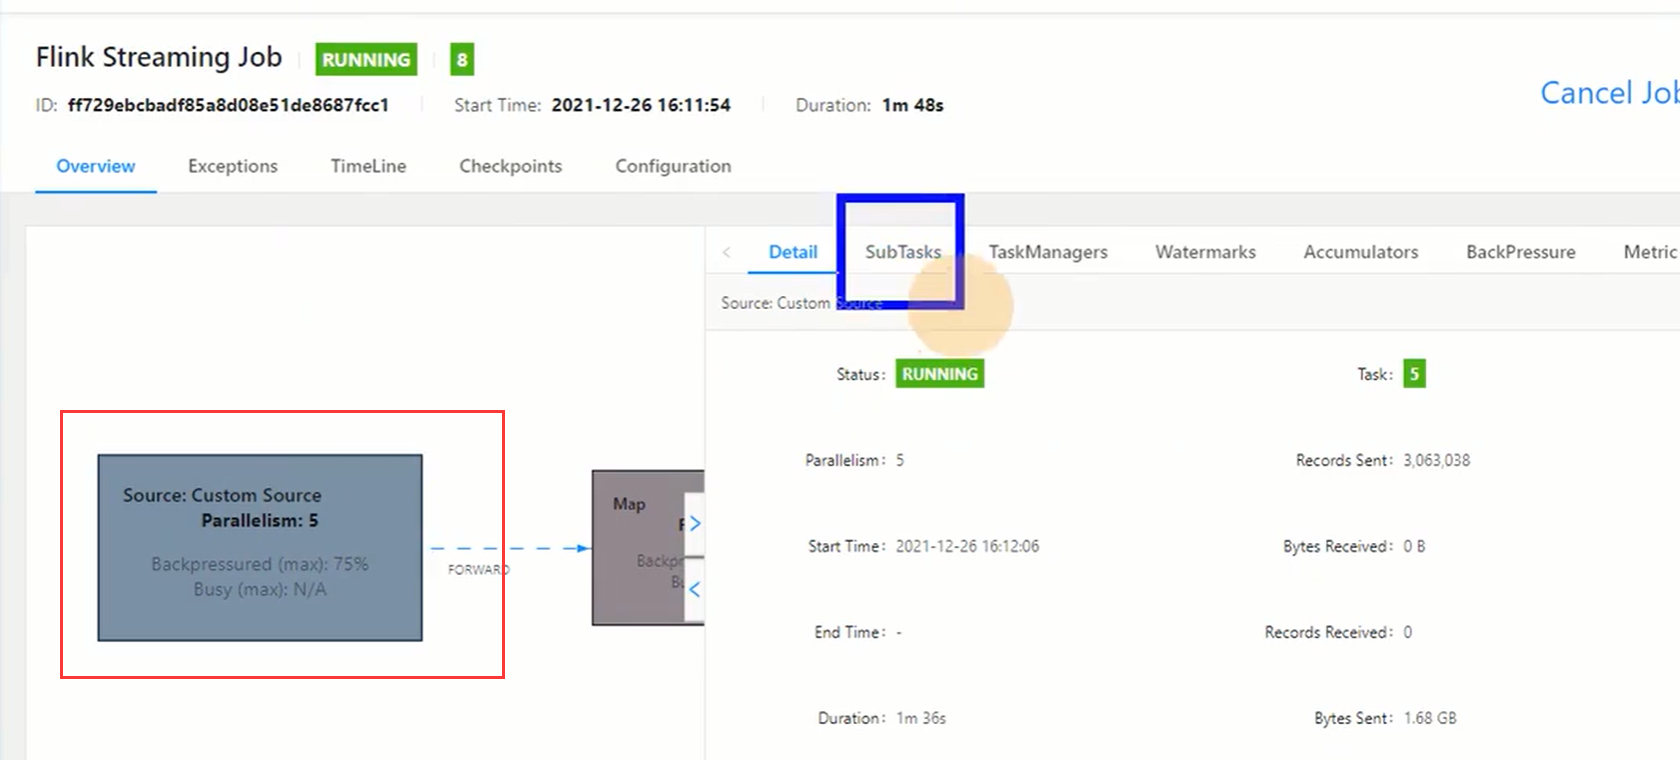Click the green task count badge 8
1680x760 pixels.
[462, 59]
